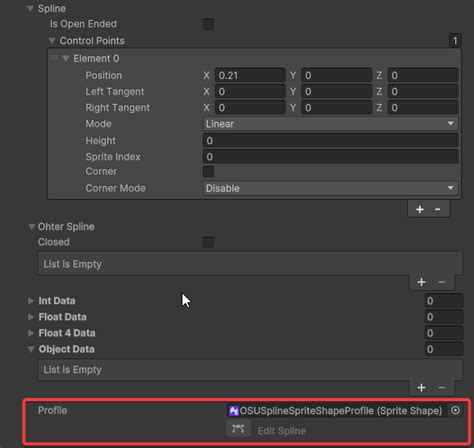Collapse the Spline foldout
474x448 pixels.
tap(30, 9)
